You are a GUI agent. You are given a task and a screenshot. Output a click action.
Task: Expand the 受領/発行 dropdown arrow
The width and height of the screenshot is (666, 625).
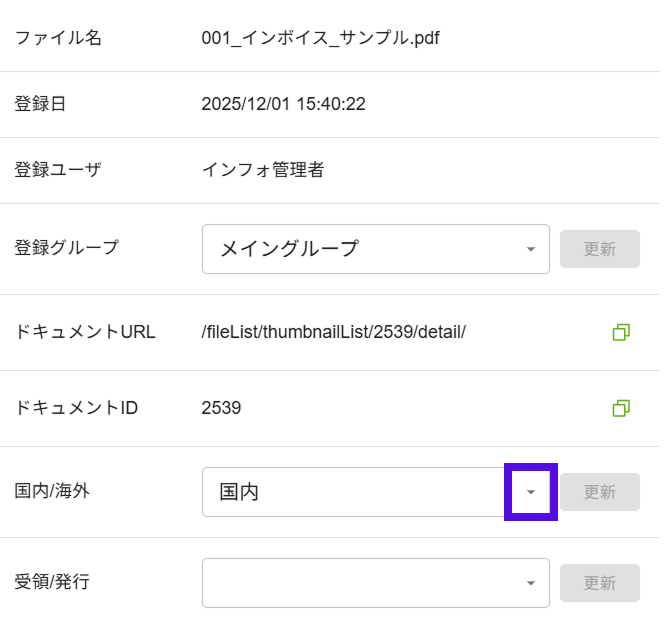[531, 583]
